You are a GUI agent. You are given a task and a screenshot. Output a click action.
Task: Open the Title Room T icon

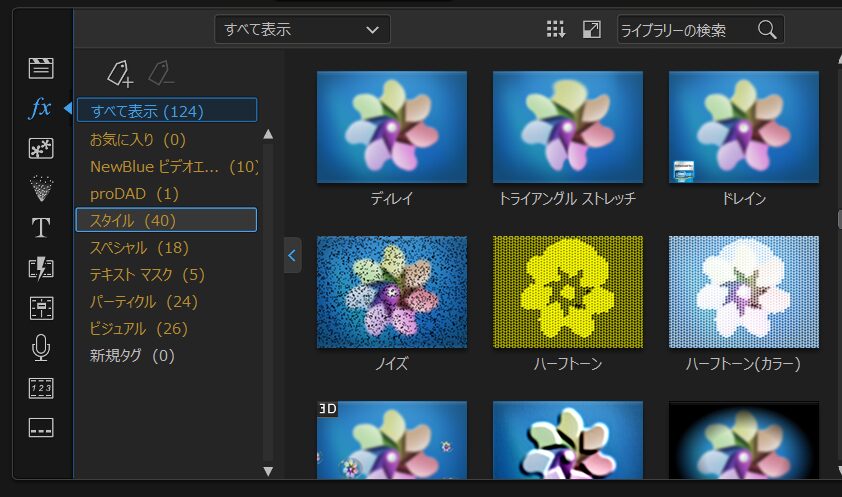[x=41, y=228]
